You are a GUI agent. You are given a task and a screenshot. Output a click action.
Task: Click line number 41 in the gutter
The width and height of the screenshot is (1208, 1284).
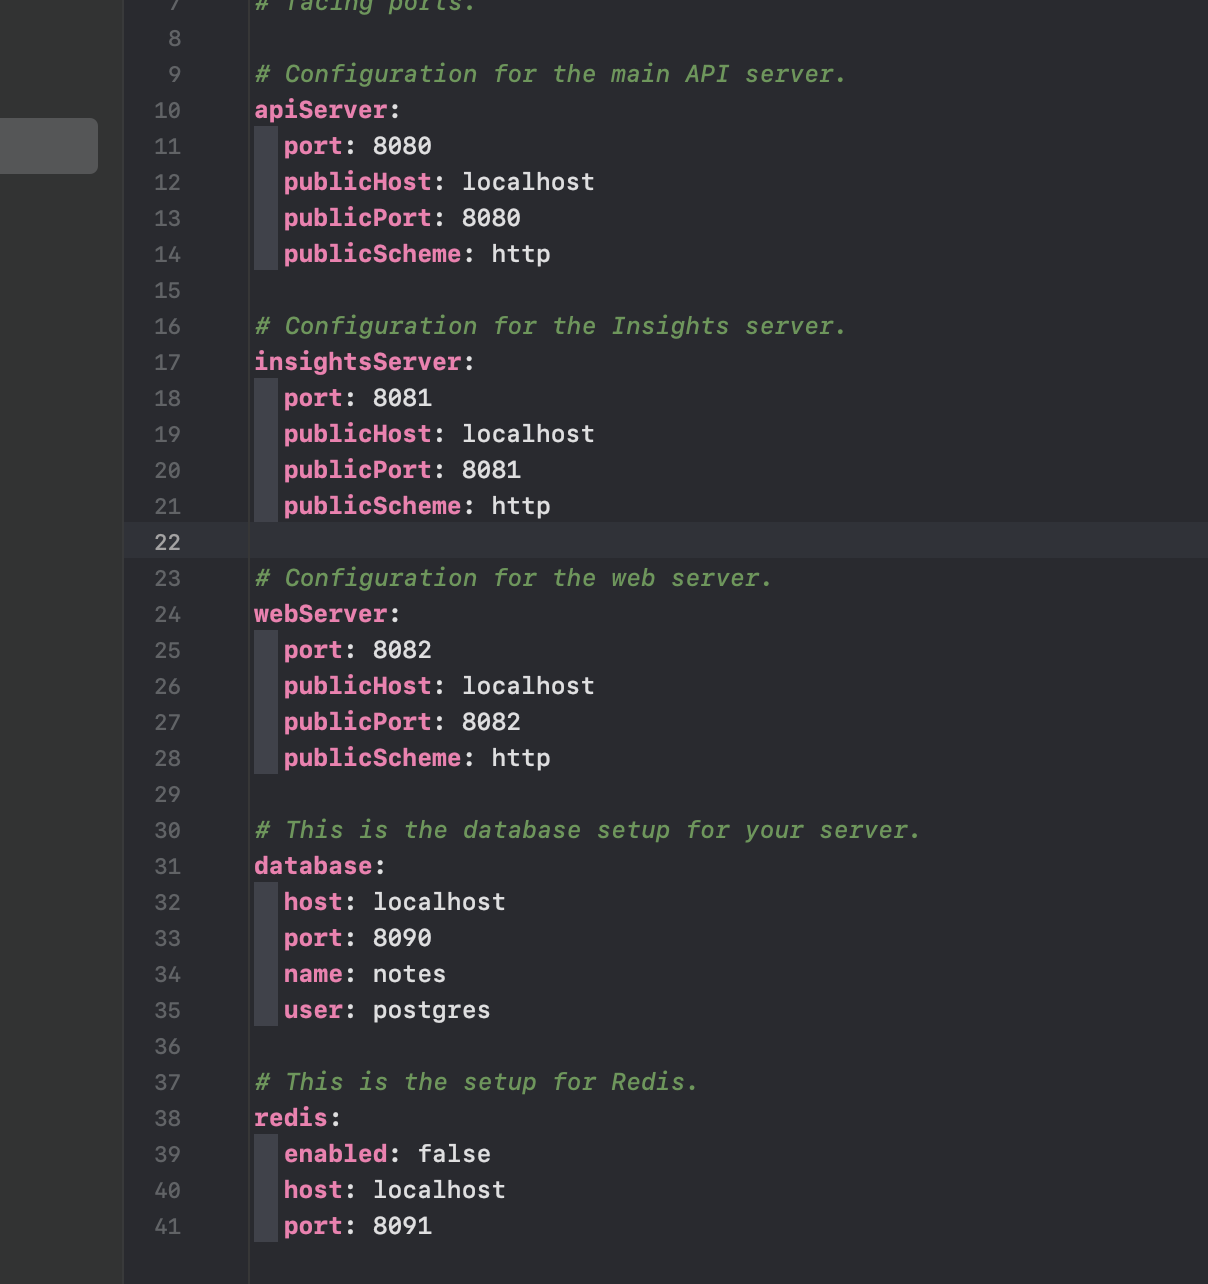pyautogui.click(x=168, y=1226)
